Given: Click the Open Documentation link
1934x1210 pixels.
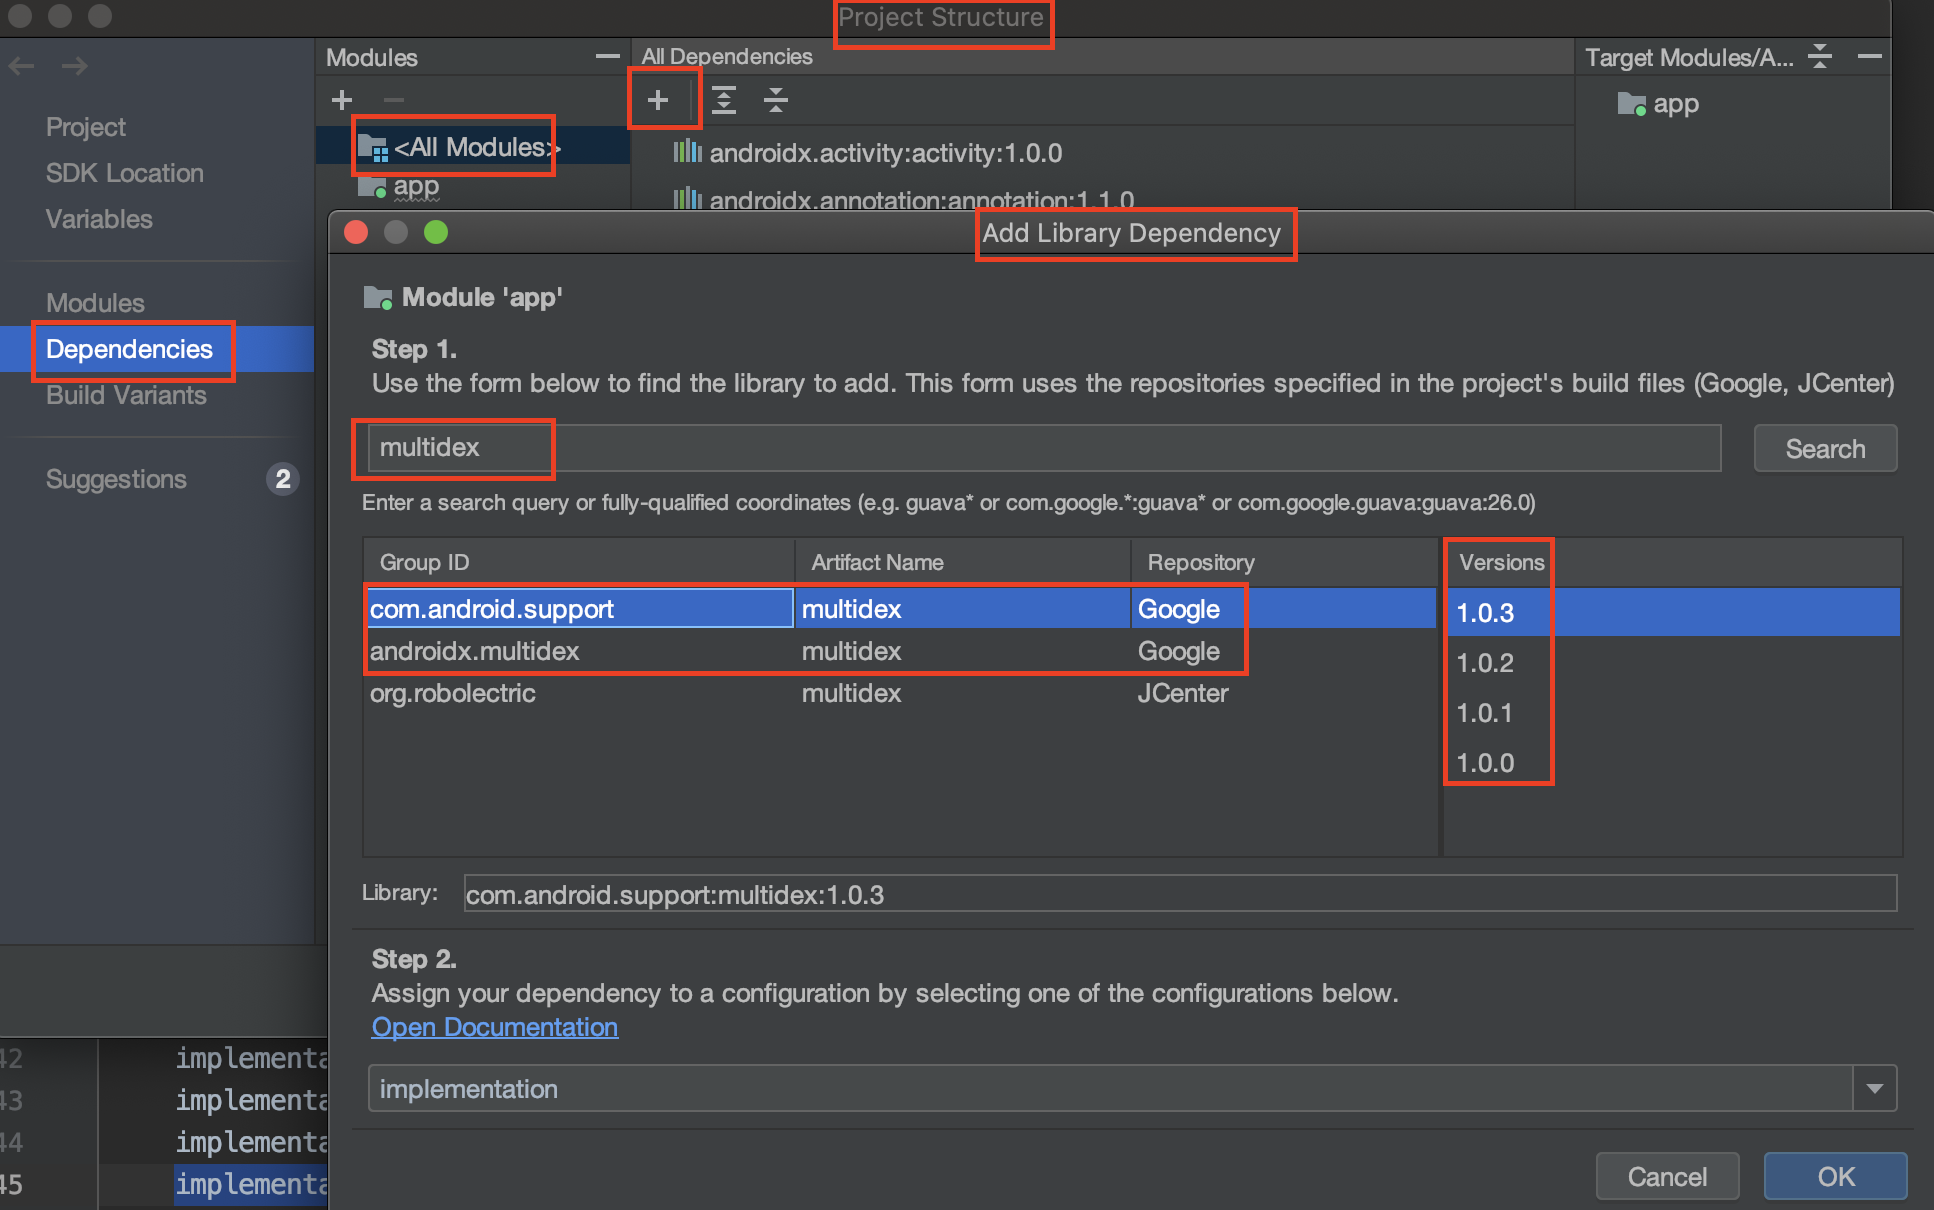Looking at the screenshot, I should click(495, 1026).
